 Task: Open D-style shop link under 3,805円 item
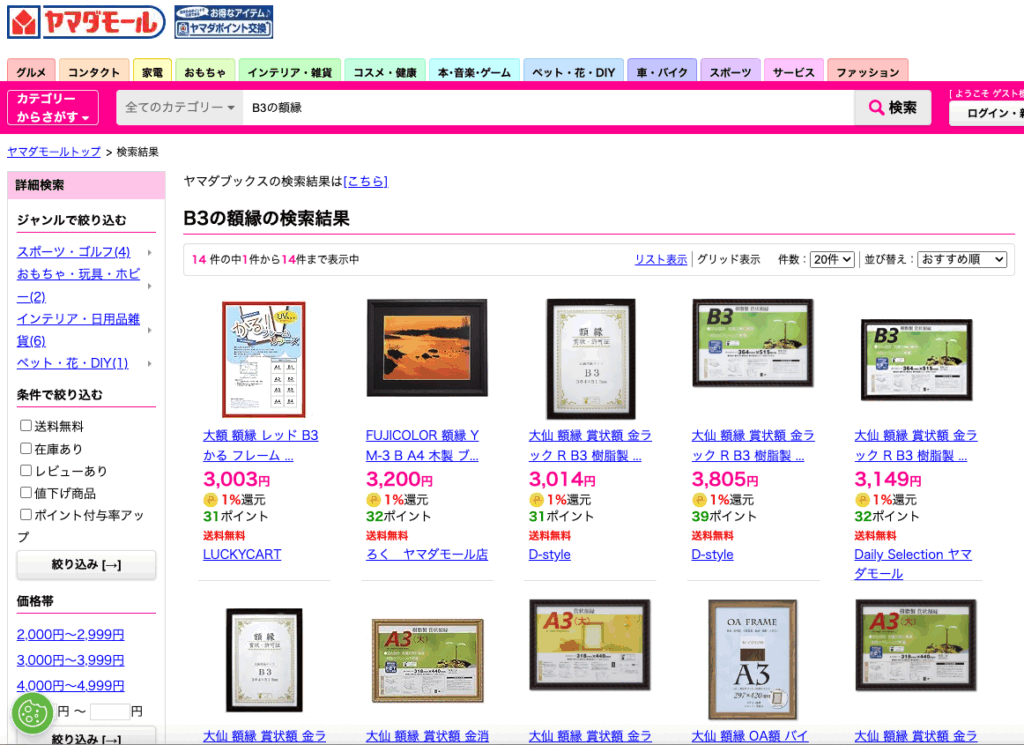click(x=712, y=554)
